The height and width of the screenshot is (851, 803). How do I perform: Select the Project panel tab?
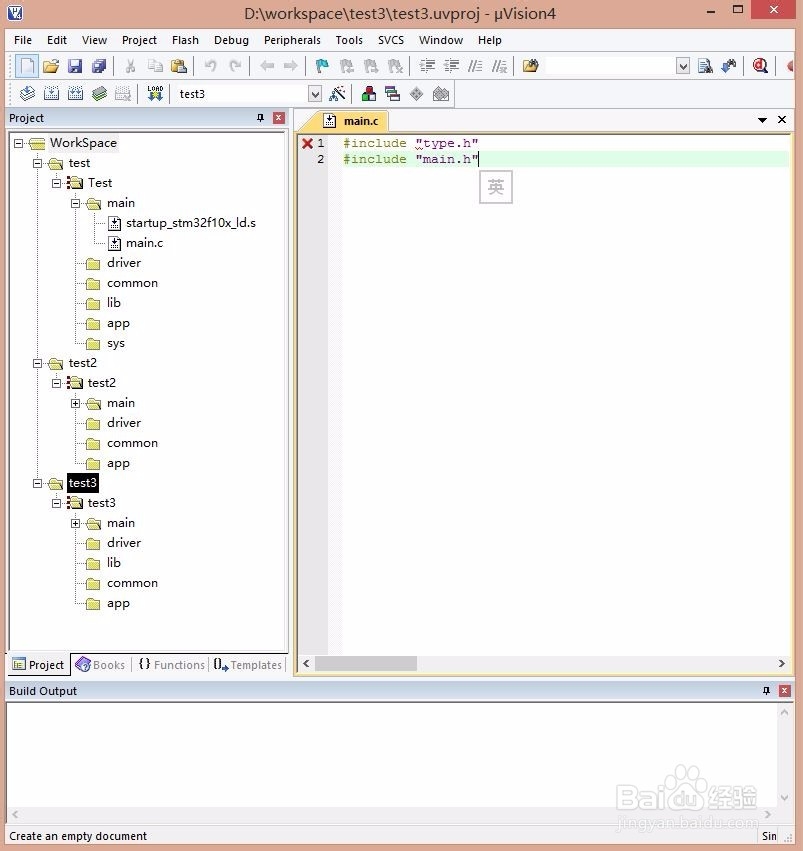pos(38,665)
